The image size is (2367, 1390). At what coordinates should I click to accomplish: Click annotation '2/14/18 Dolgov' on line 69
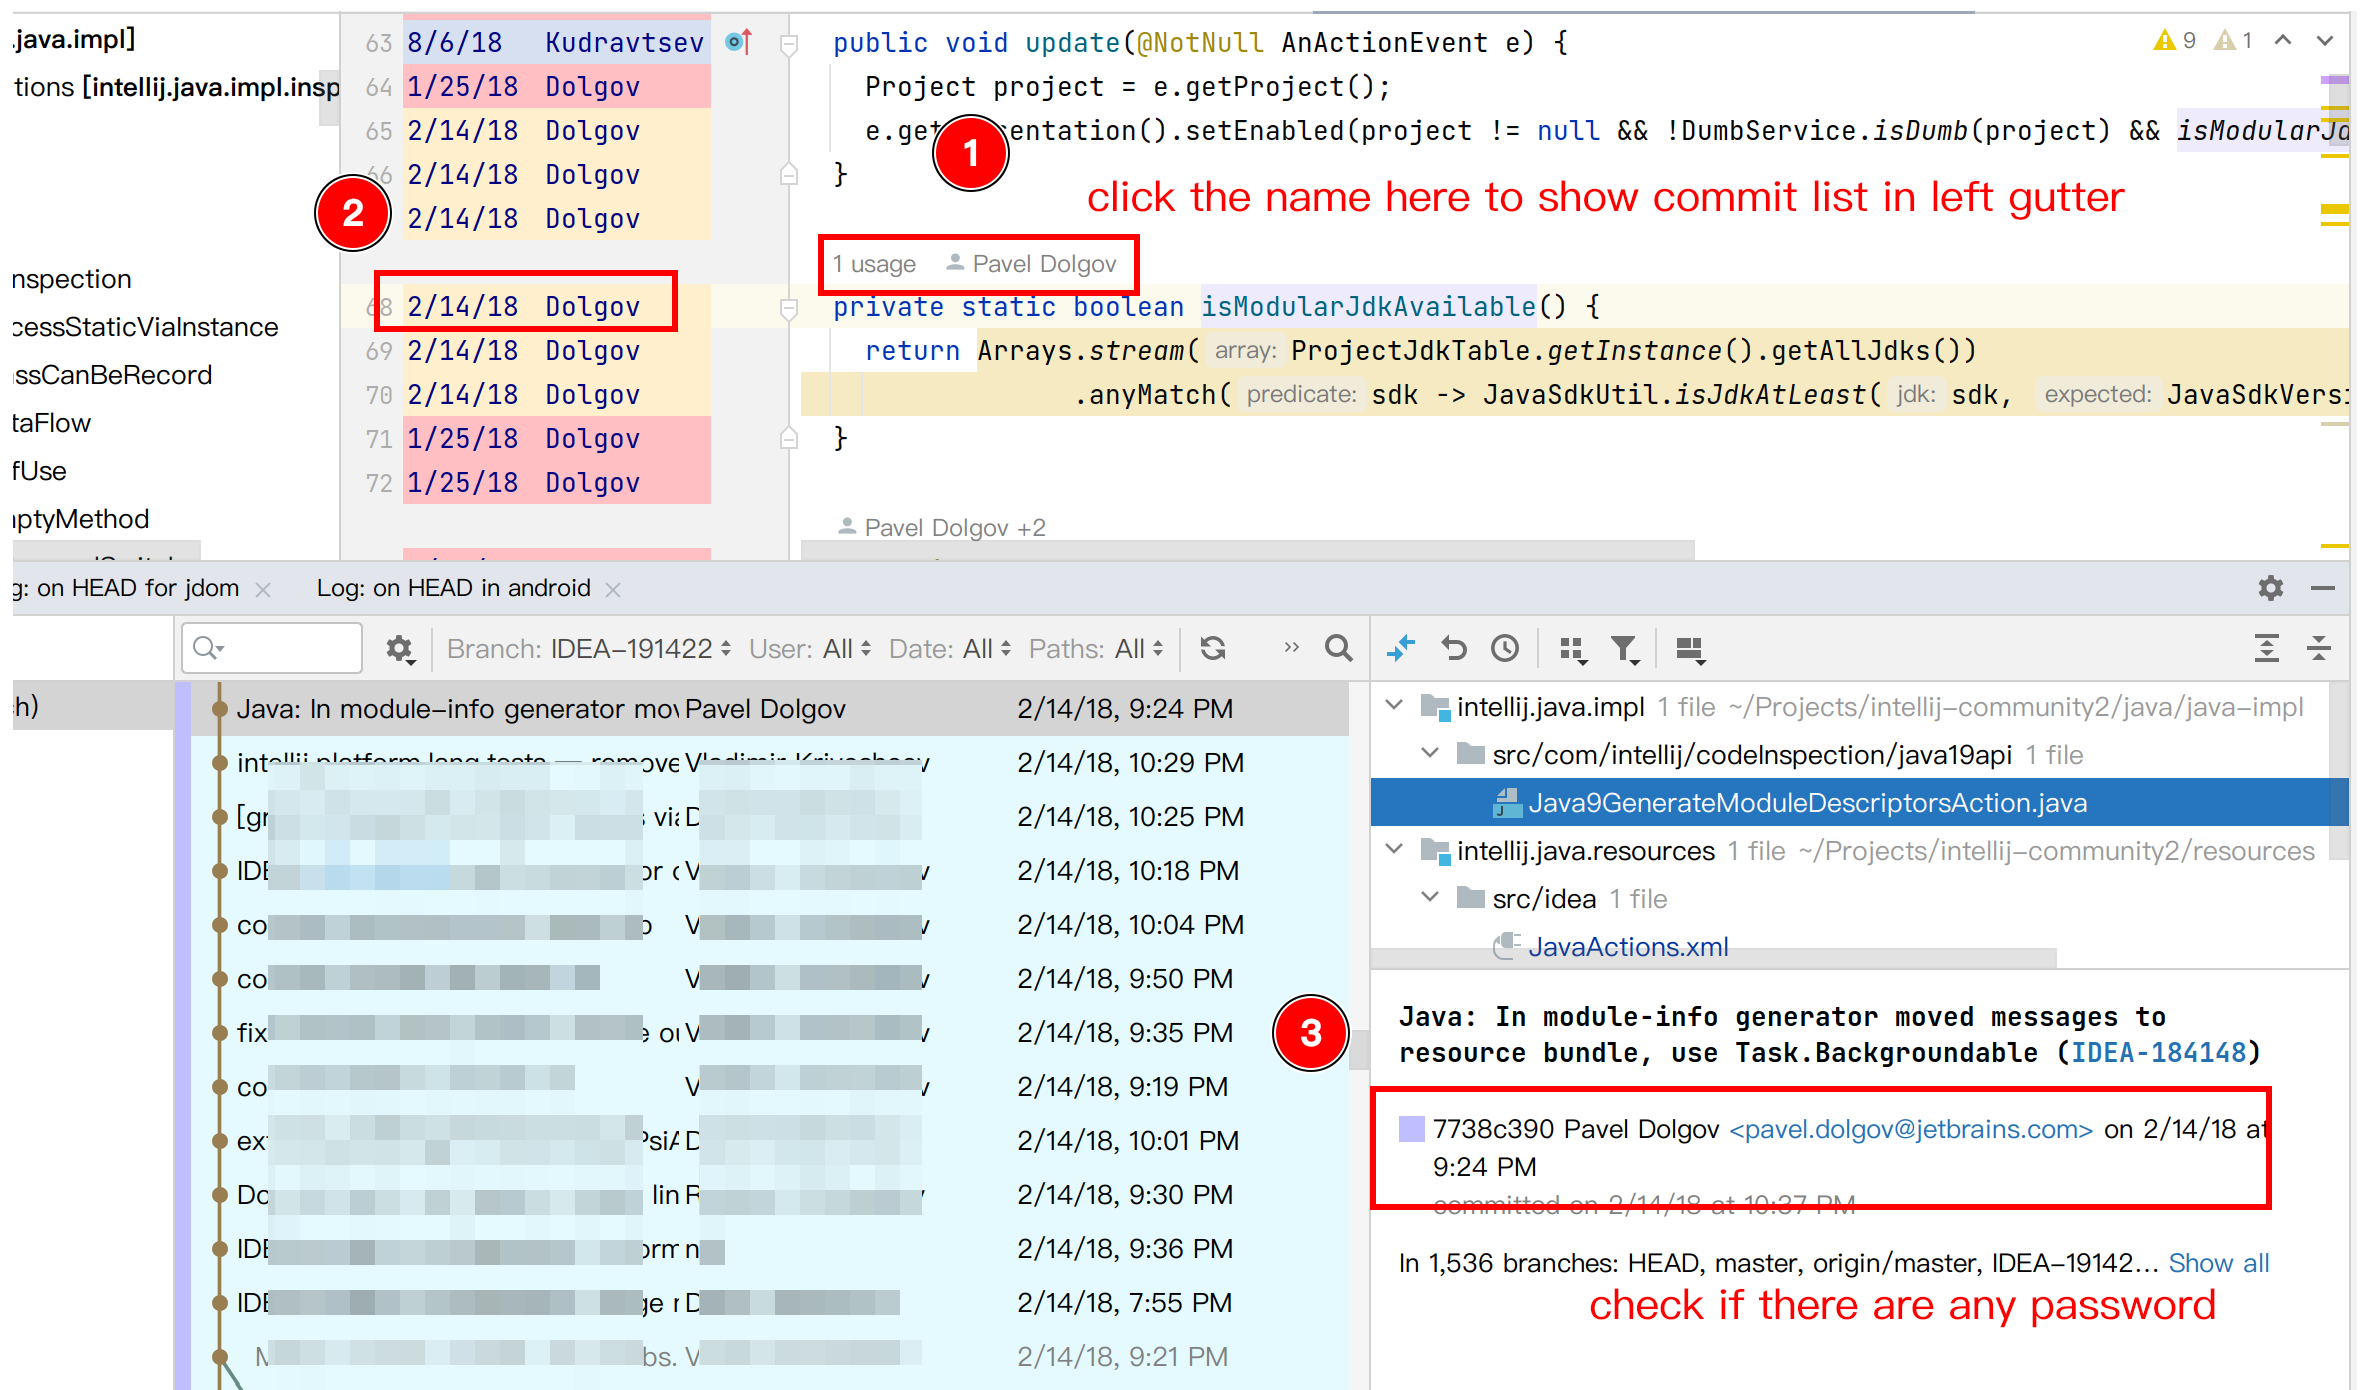[x=556, y=350]
